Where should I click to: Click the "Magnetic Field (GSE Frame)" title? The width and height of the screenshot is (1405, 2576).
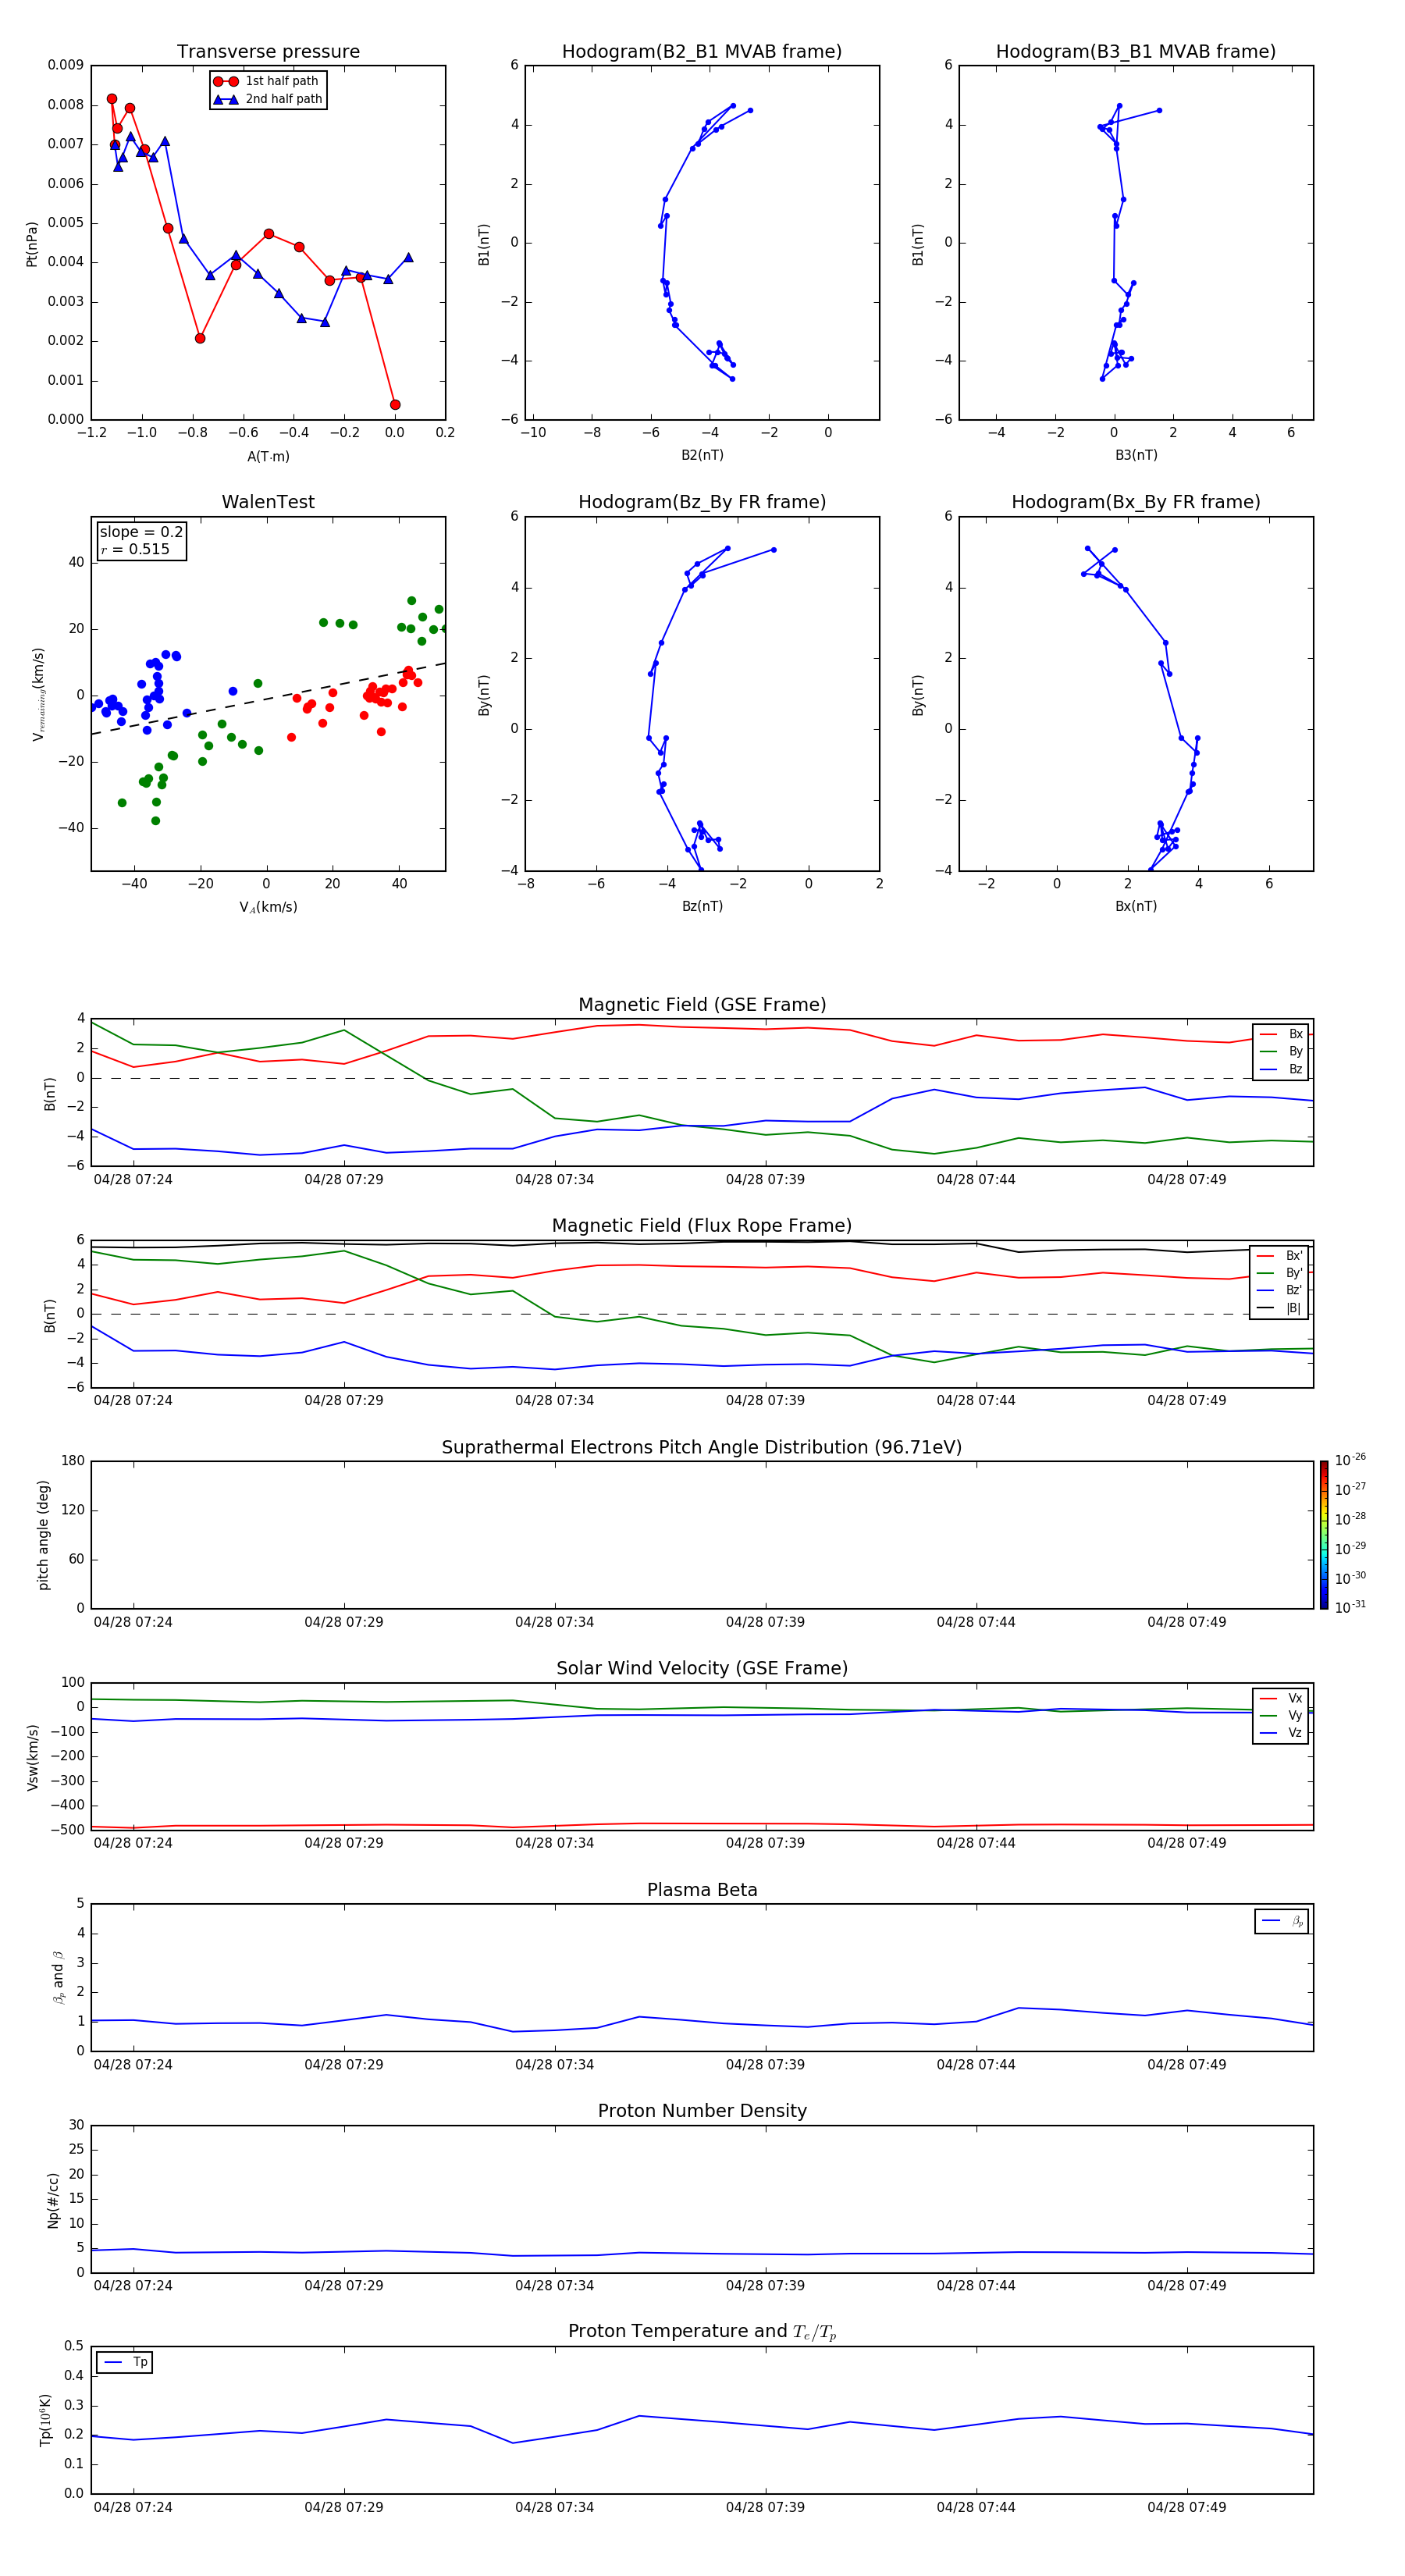pos(702,1005)
